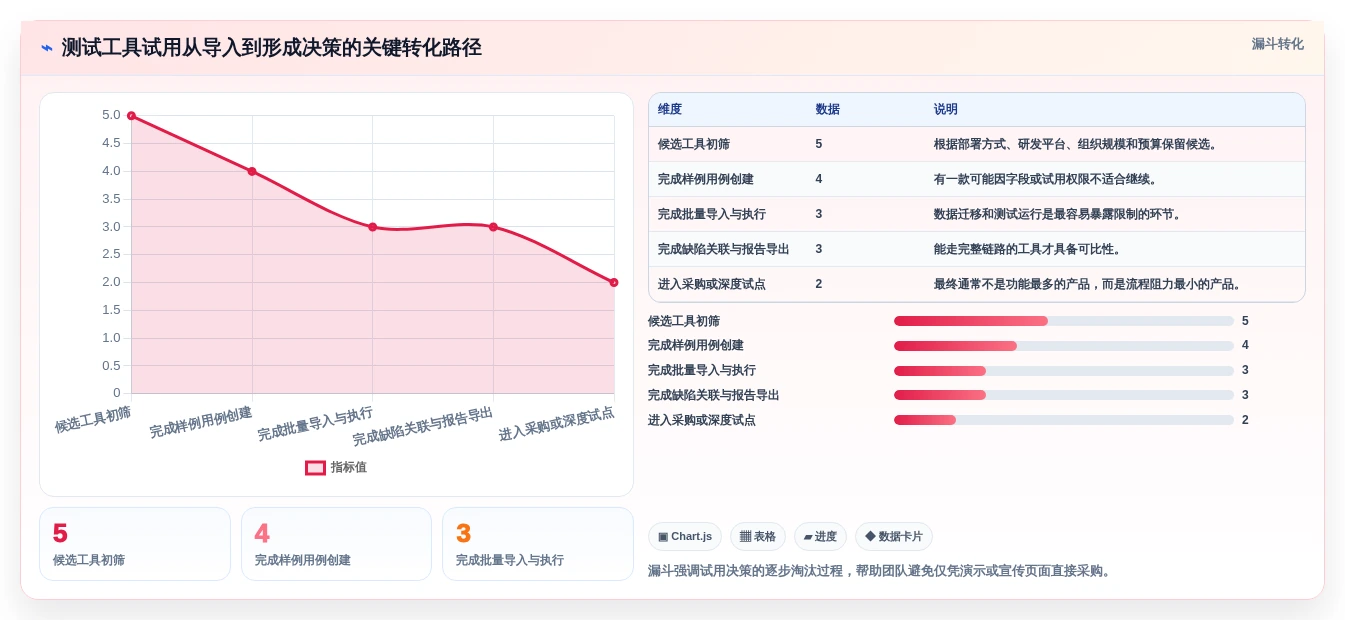The height and width of the screenshot is (620, 1345).
Task: Click the progress bar for 完成样例用例创建
Action: [1064, 346]
